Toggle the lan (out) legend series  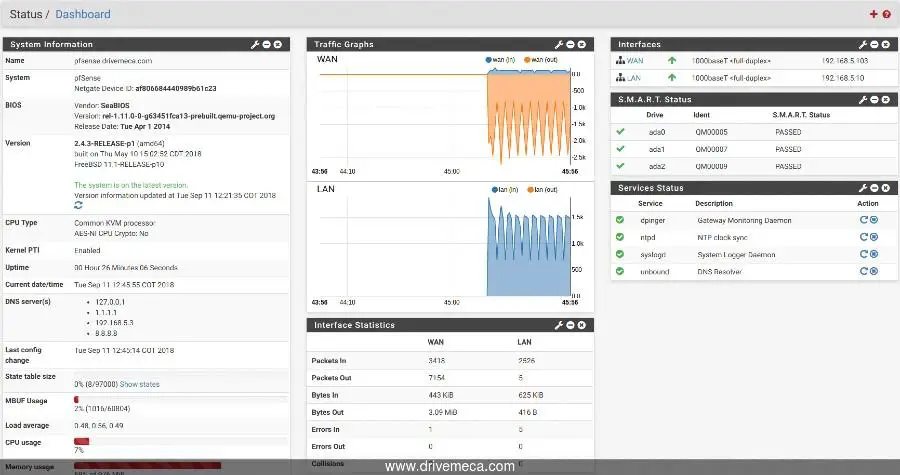542,190
